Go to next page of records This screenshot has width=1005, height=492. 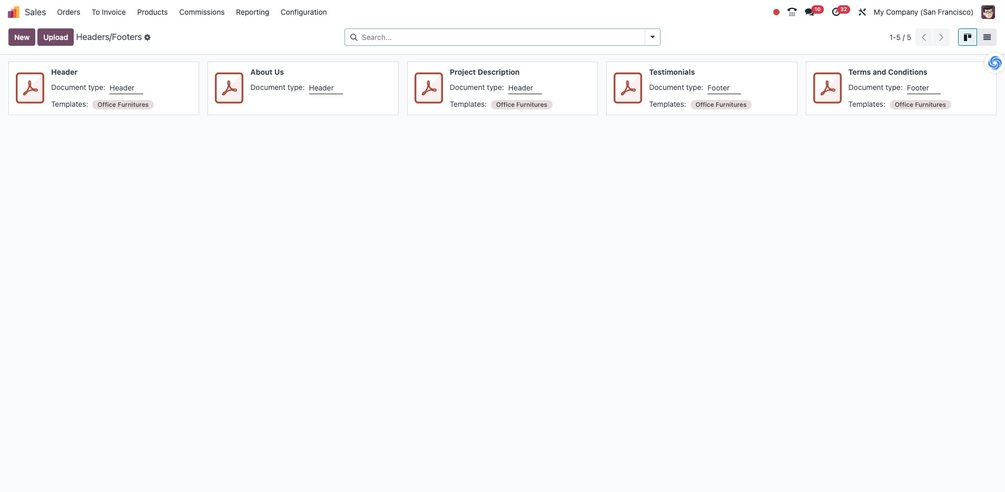tap(941, 37)
